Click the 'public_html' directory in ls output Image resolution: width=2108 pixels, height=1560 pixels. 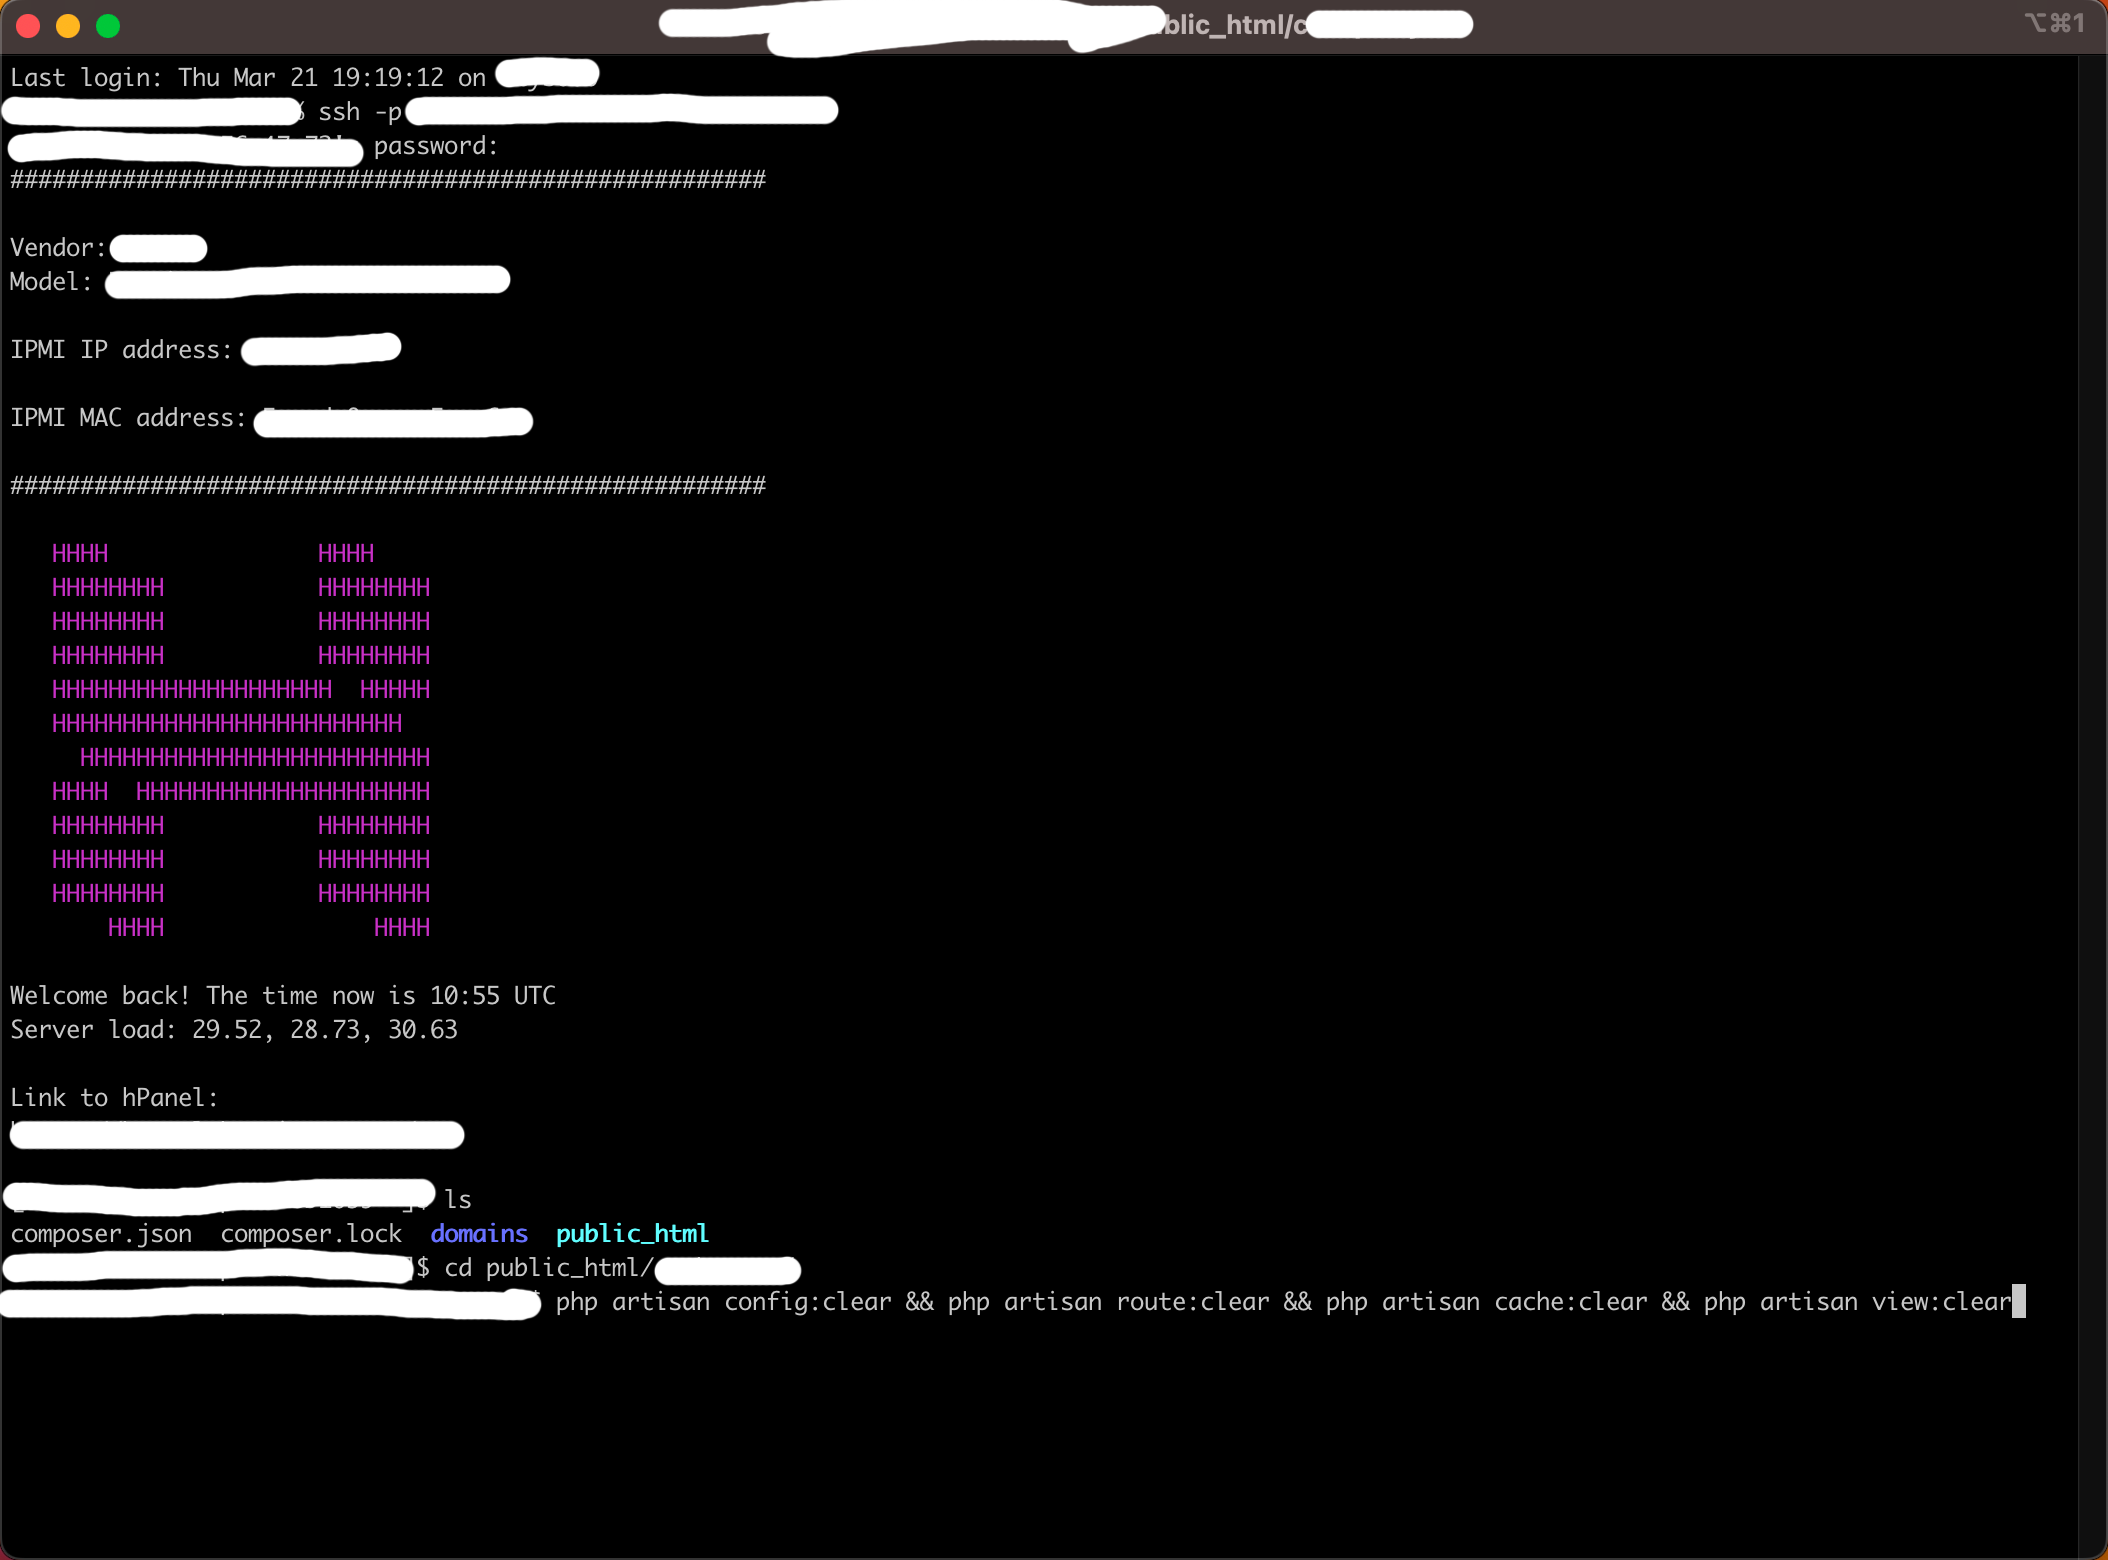click(x=632, y=1233)
